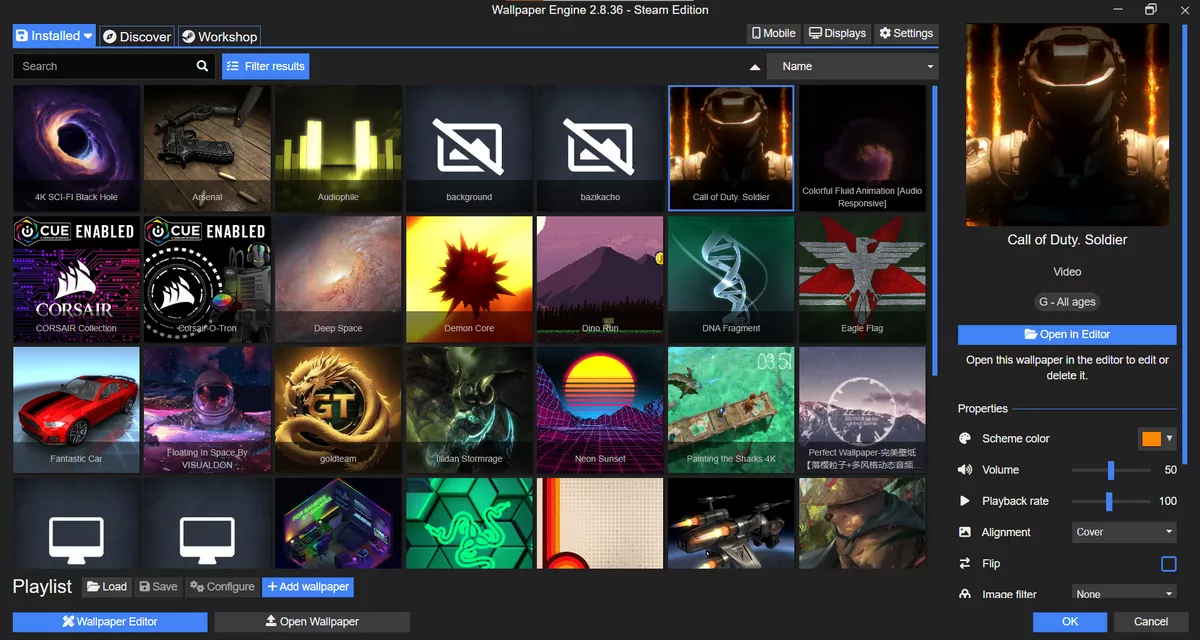The height and width of the screenshot is (640, 1200).
Task: Switch to the Discover tab
Action: coord(137,36)
